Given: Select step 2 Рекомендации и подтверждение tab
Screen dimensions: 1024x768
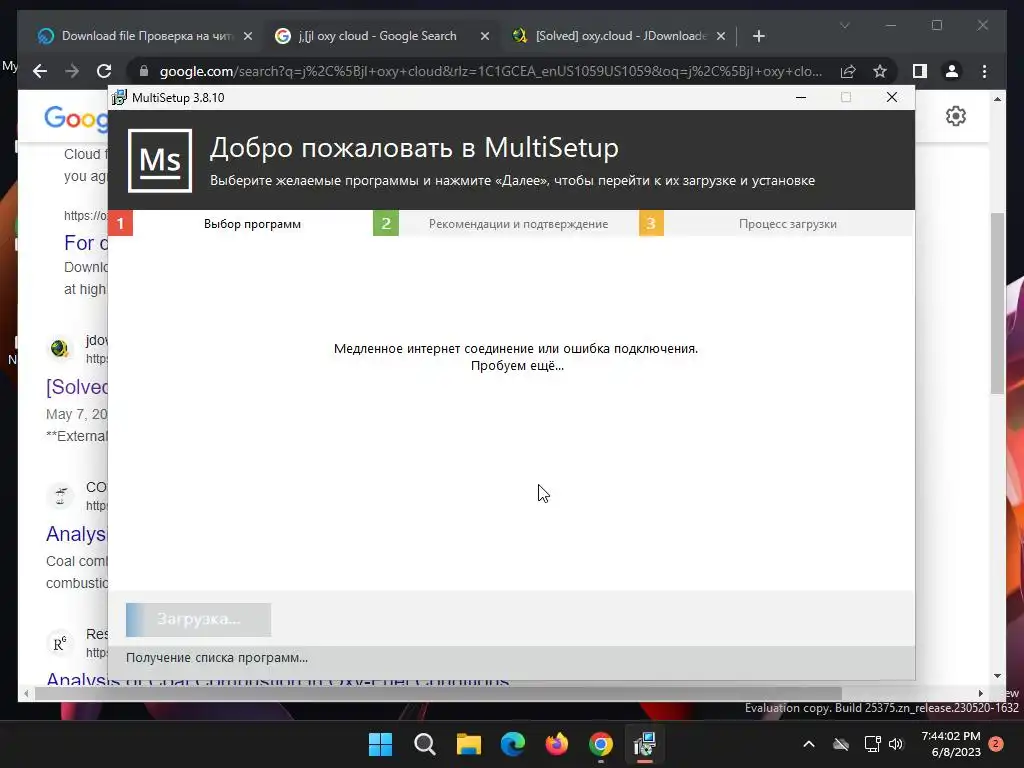Looking at the screenshot, I should click(506, 223).
